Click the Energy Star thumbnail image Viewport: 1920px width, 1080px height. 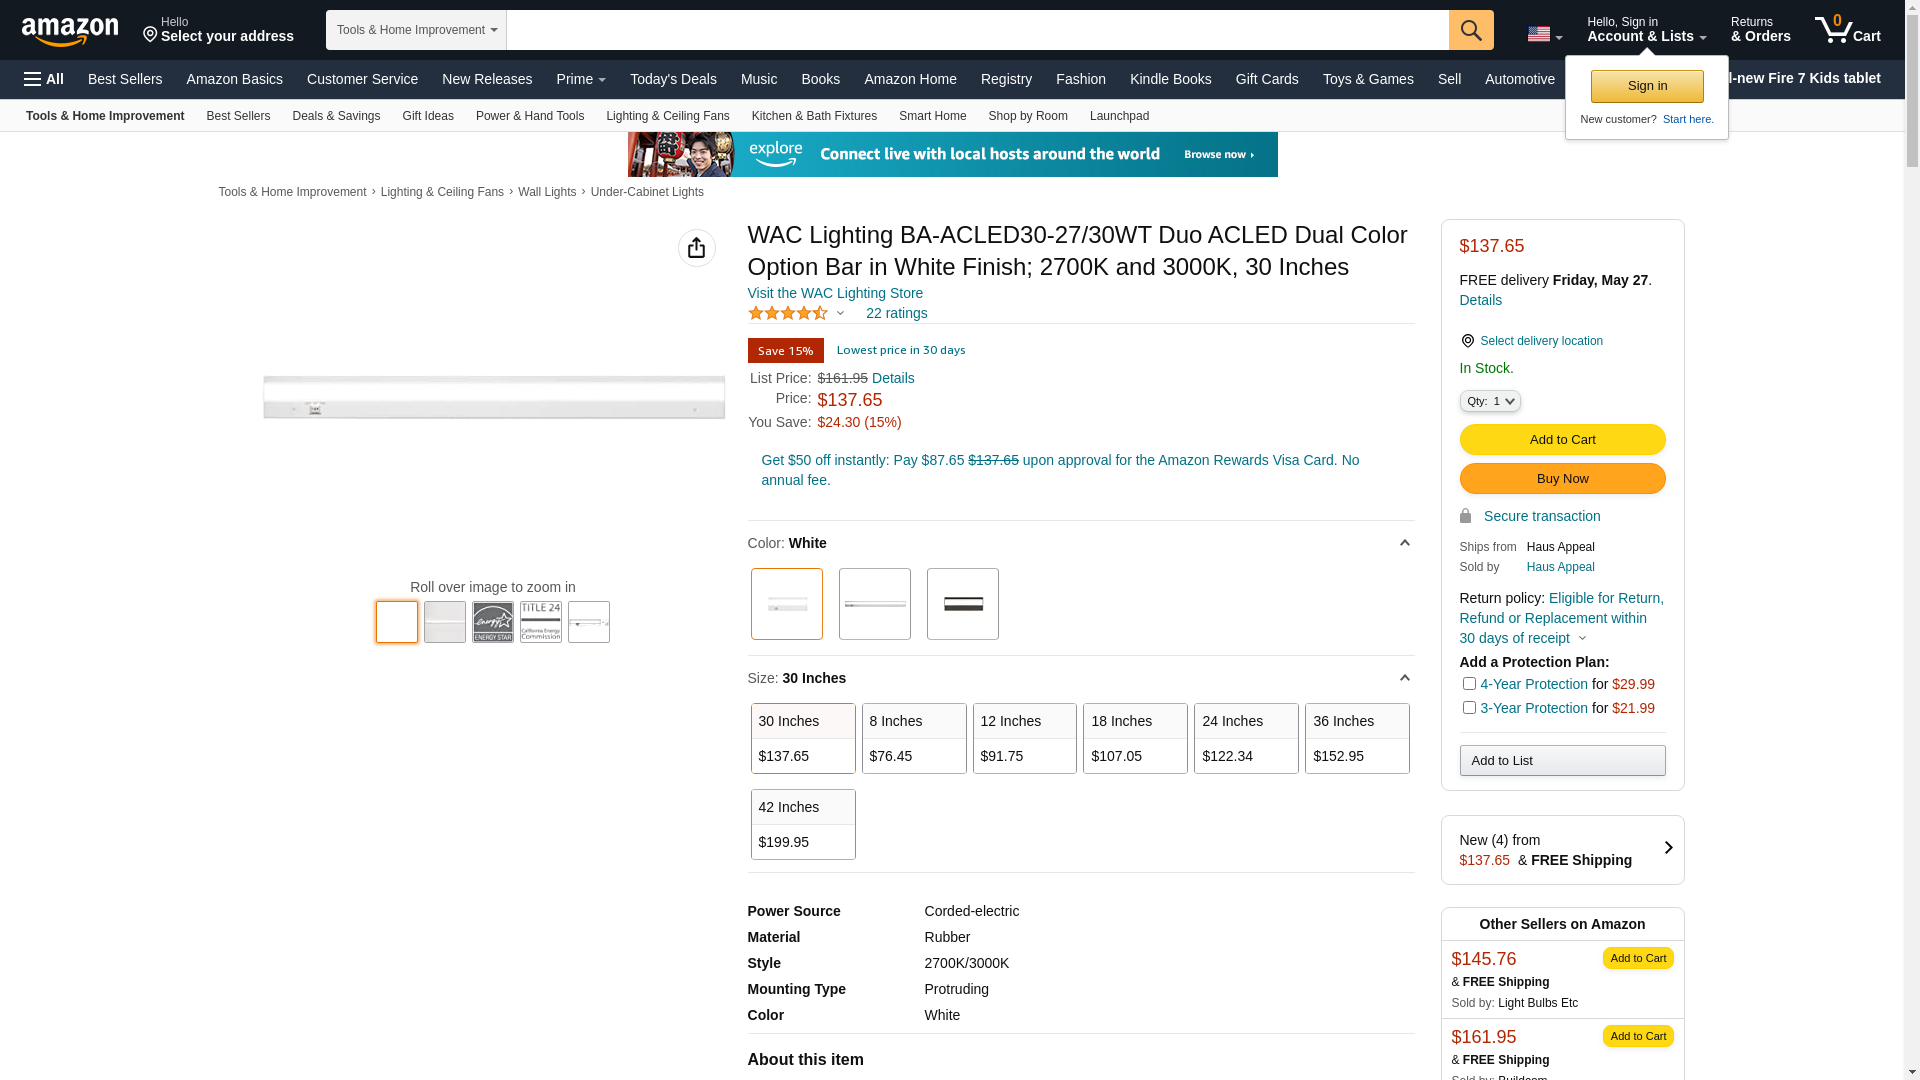(x=493, y=622)
